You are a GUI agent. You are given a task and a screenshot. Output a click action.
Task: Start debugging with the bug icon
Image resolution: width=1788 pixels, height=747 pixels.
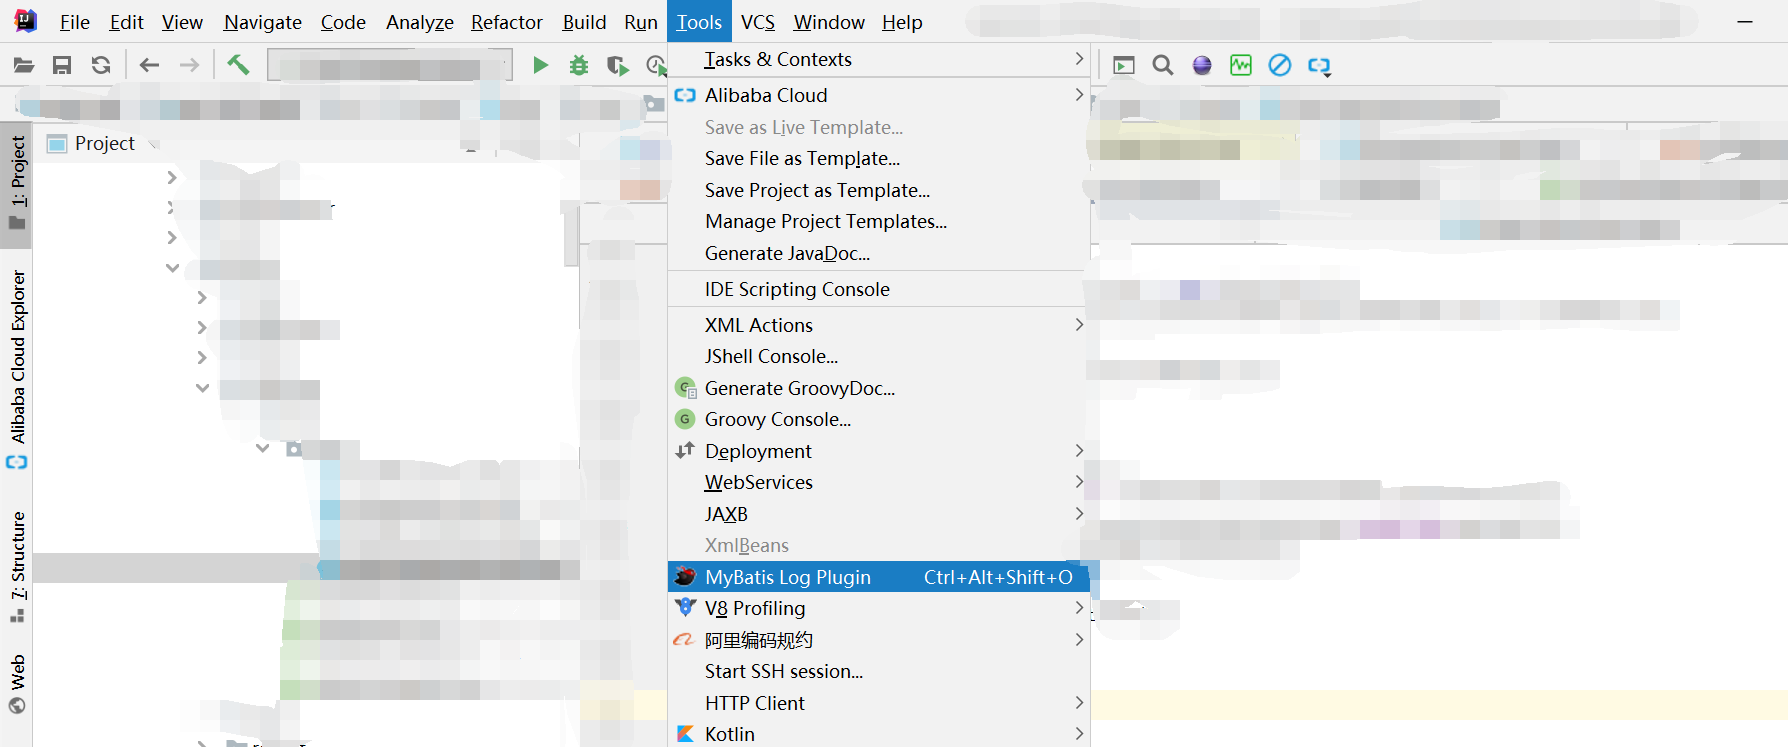pos(579,65)
